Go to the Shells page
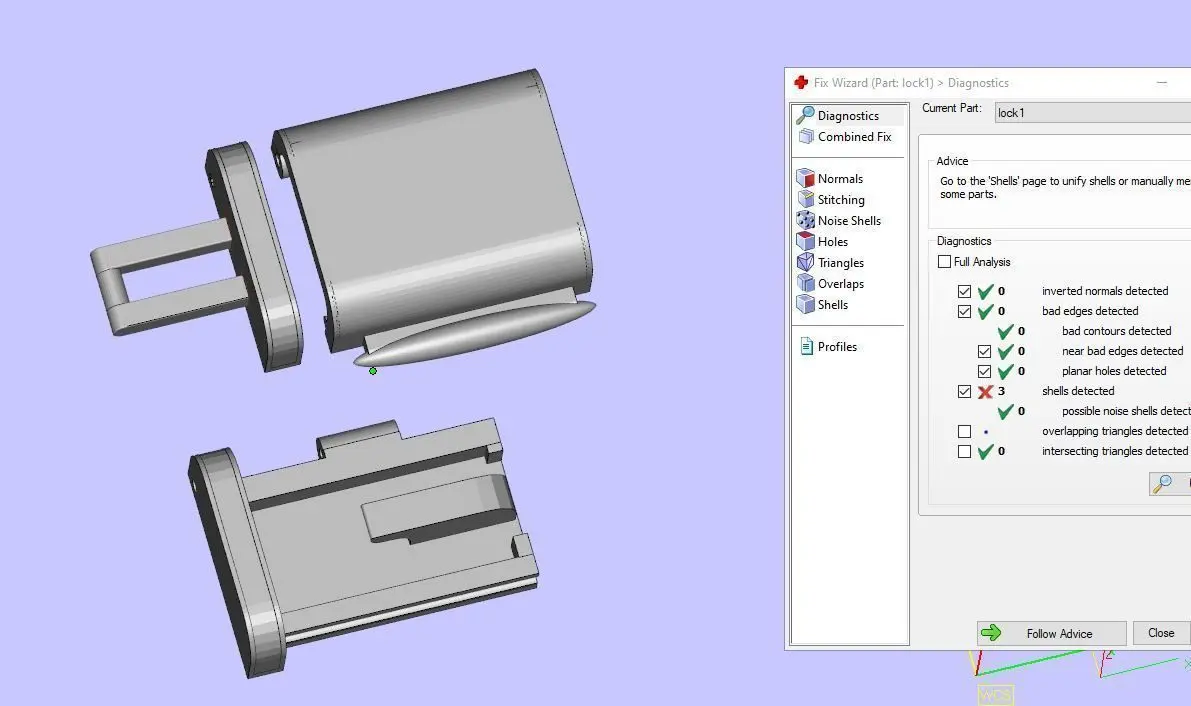1191x706 pixels. point(832,305)
